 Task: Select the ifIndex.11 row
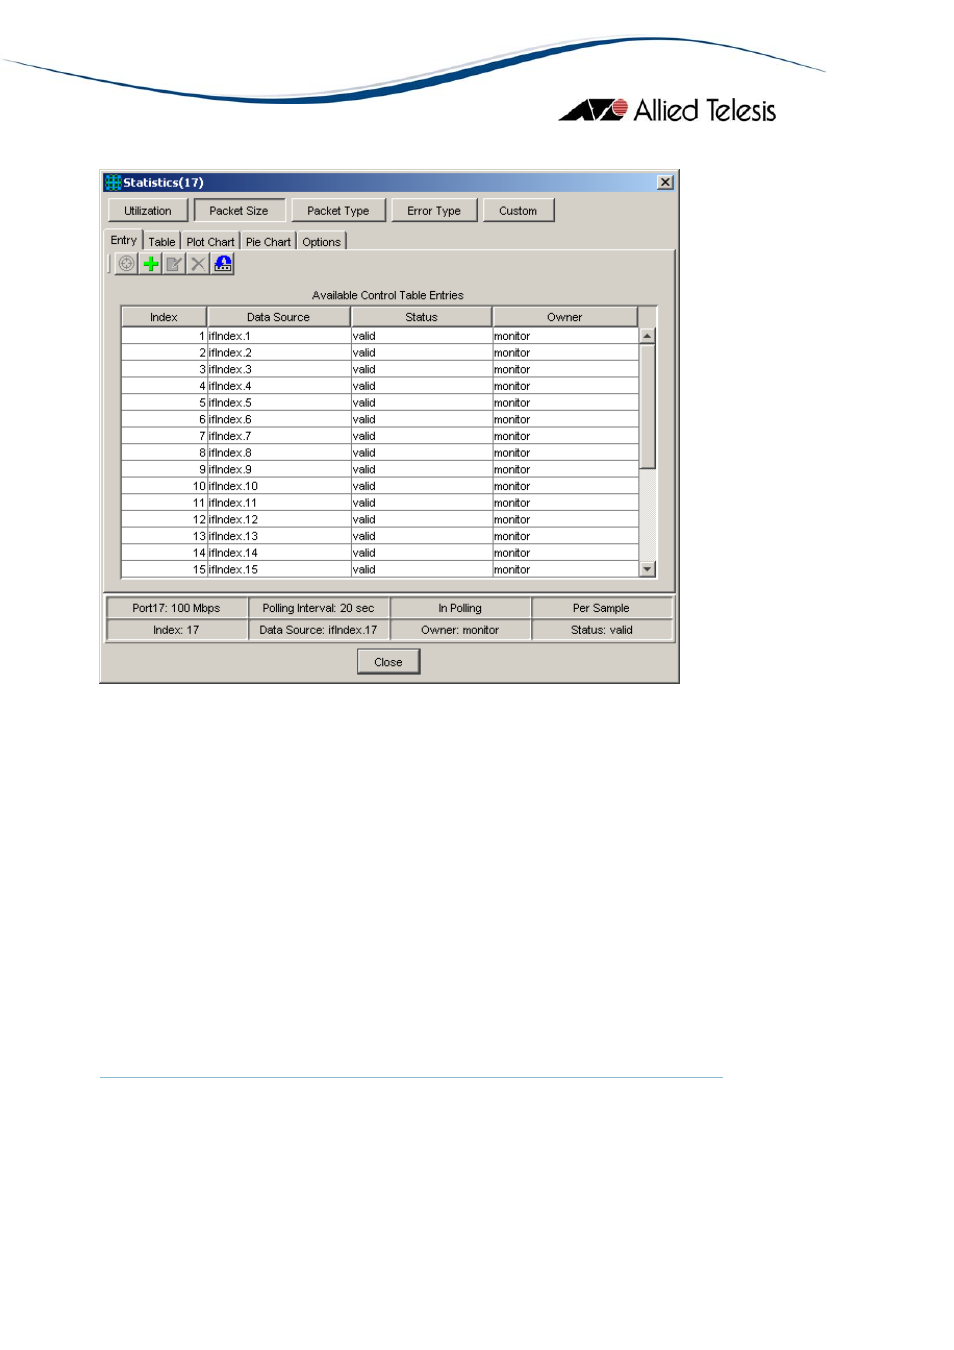point(380,503)
